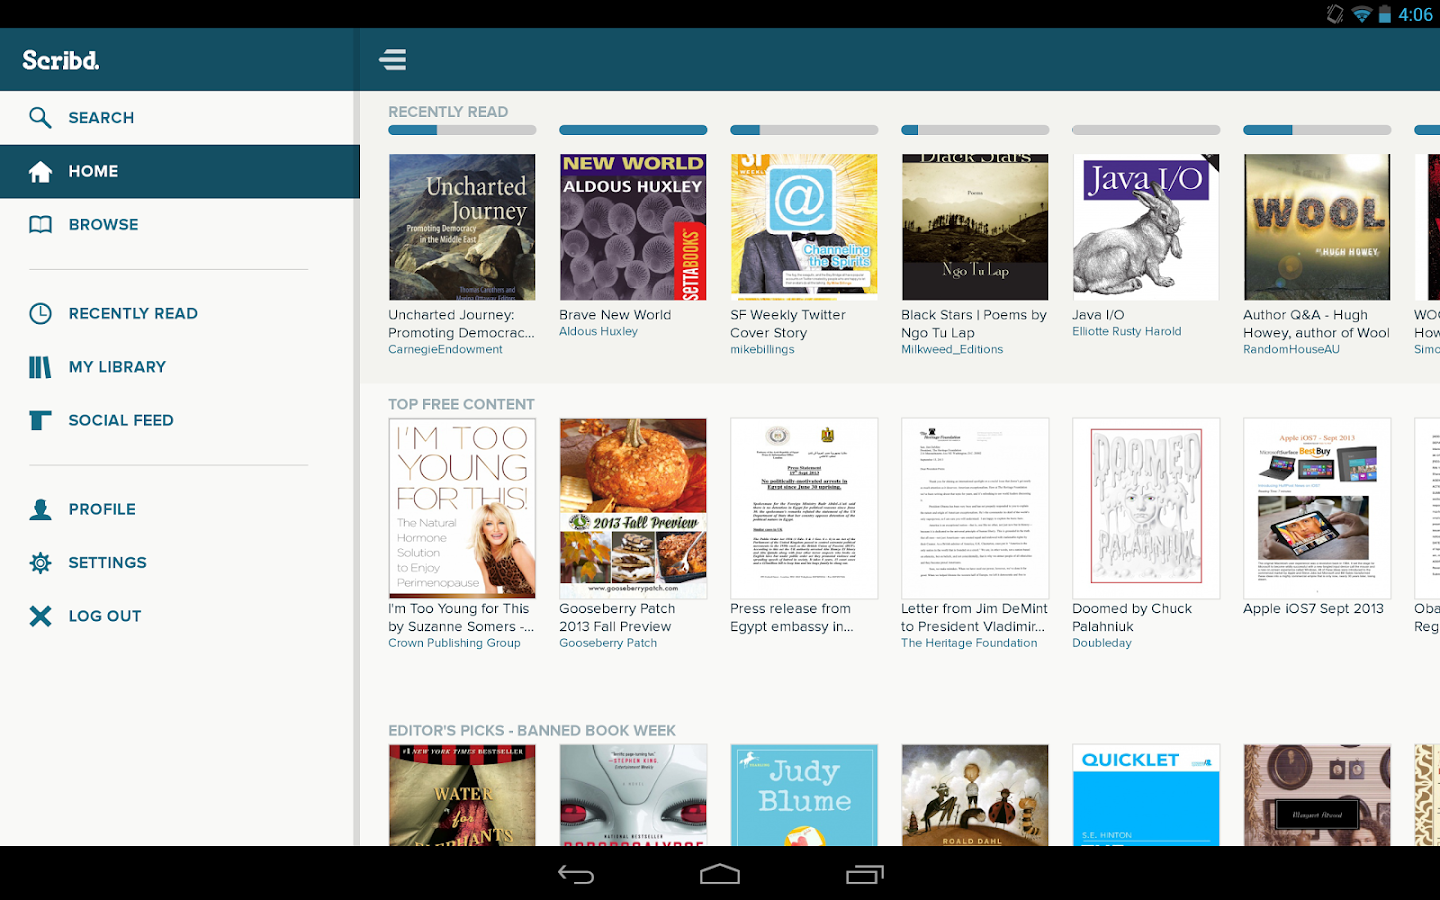Open Doubleday publisher link
This screenshot has height=900, width=1440.
(x=1102, y=644)
